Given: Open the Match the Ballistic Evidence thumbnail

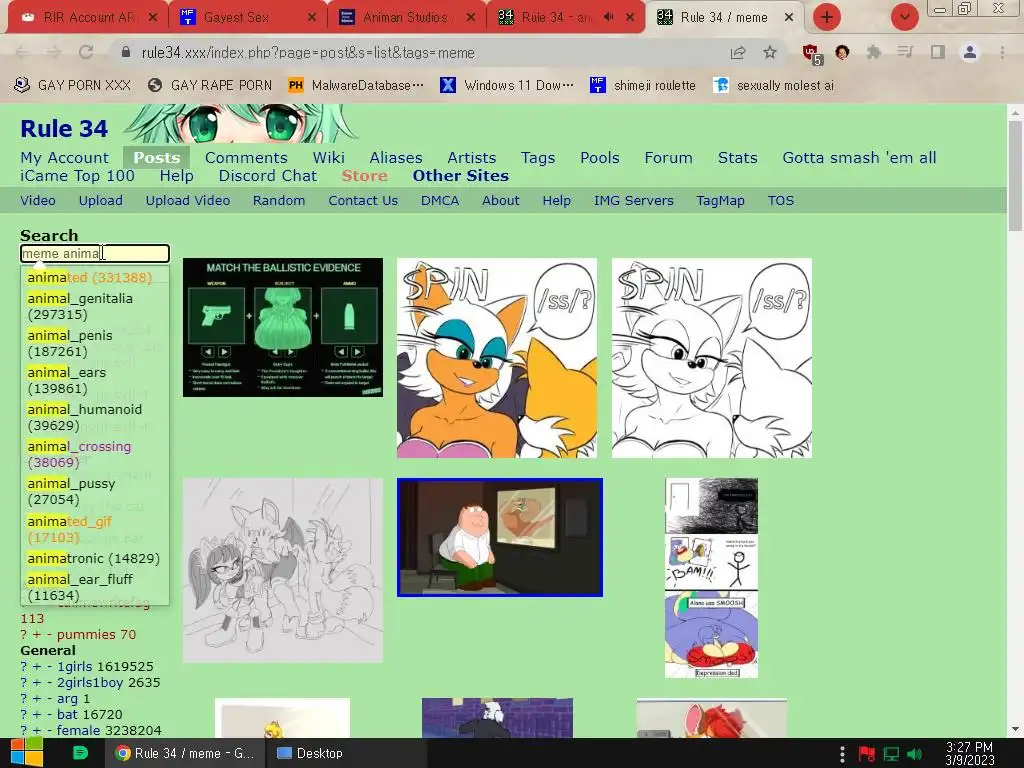Looking at the screenshot, I should click(x=283, y=327).
